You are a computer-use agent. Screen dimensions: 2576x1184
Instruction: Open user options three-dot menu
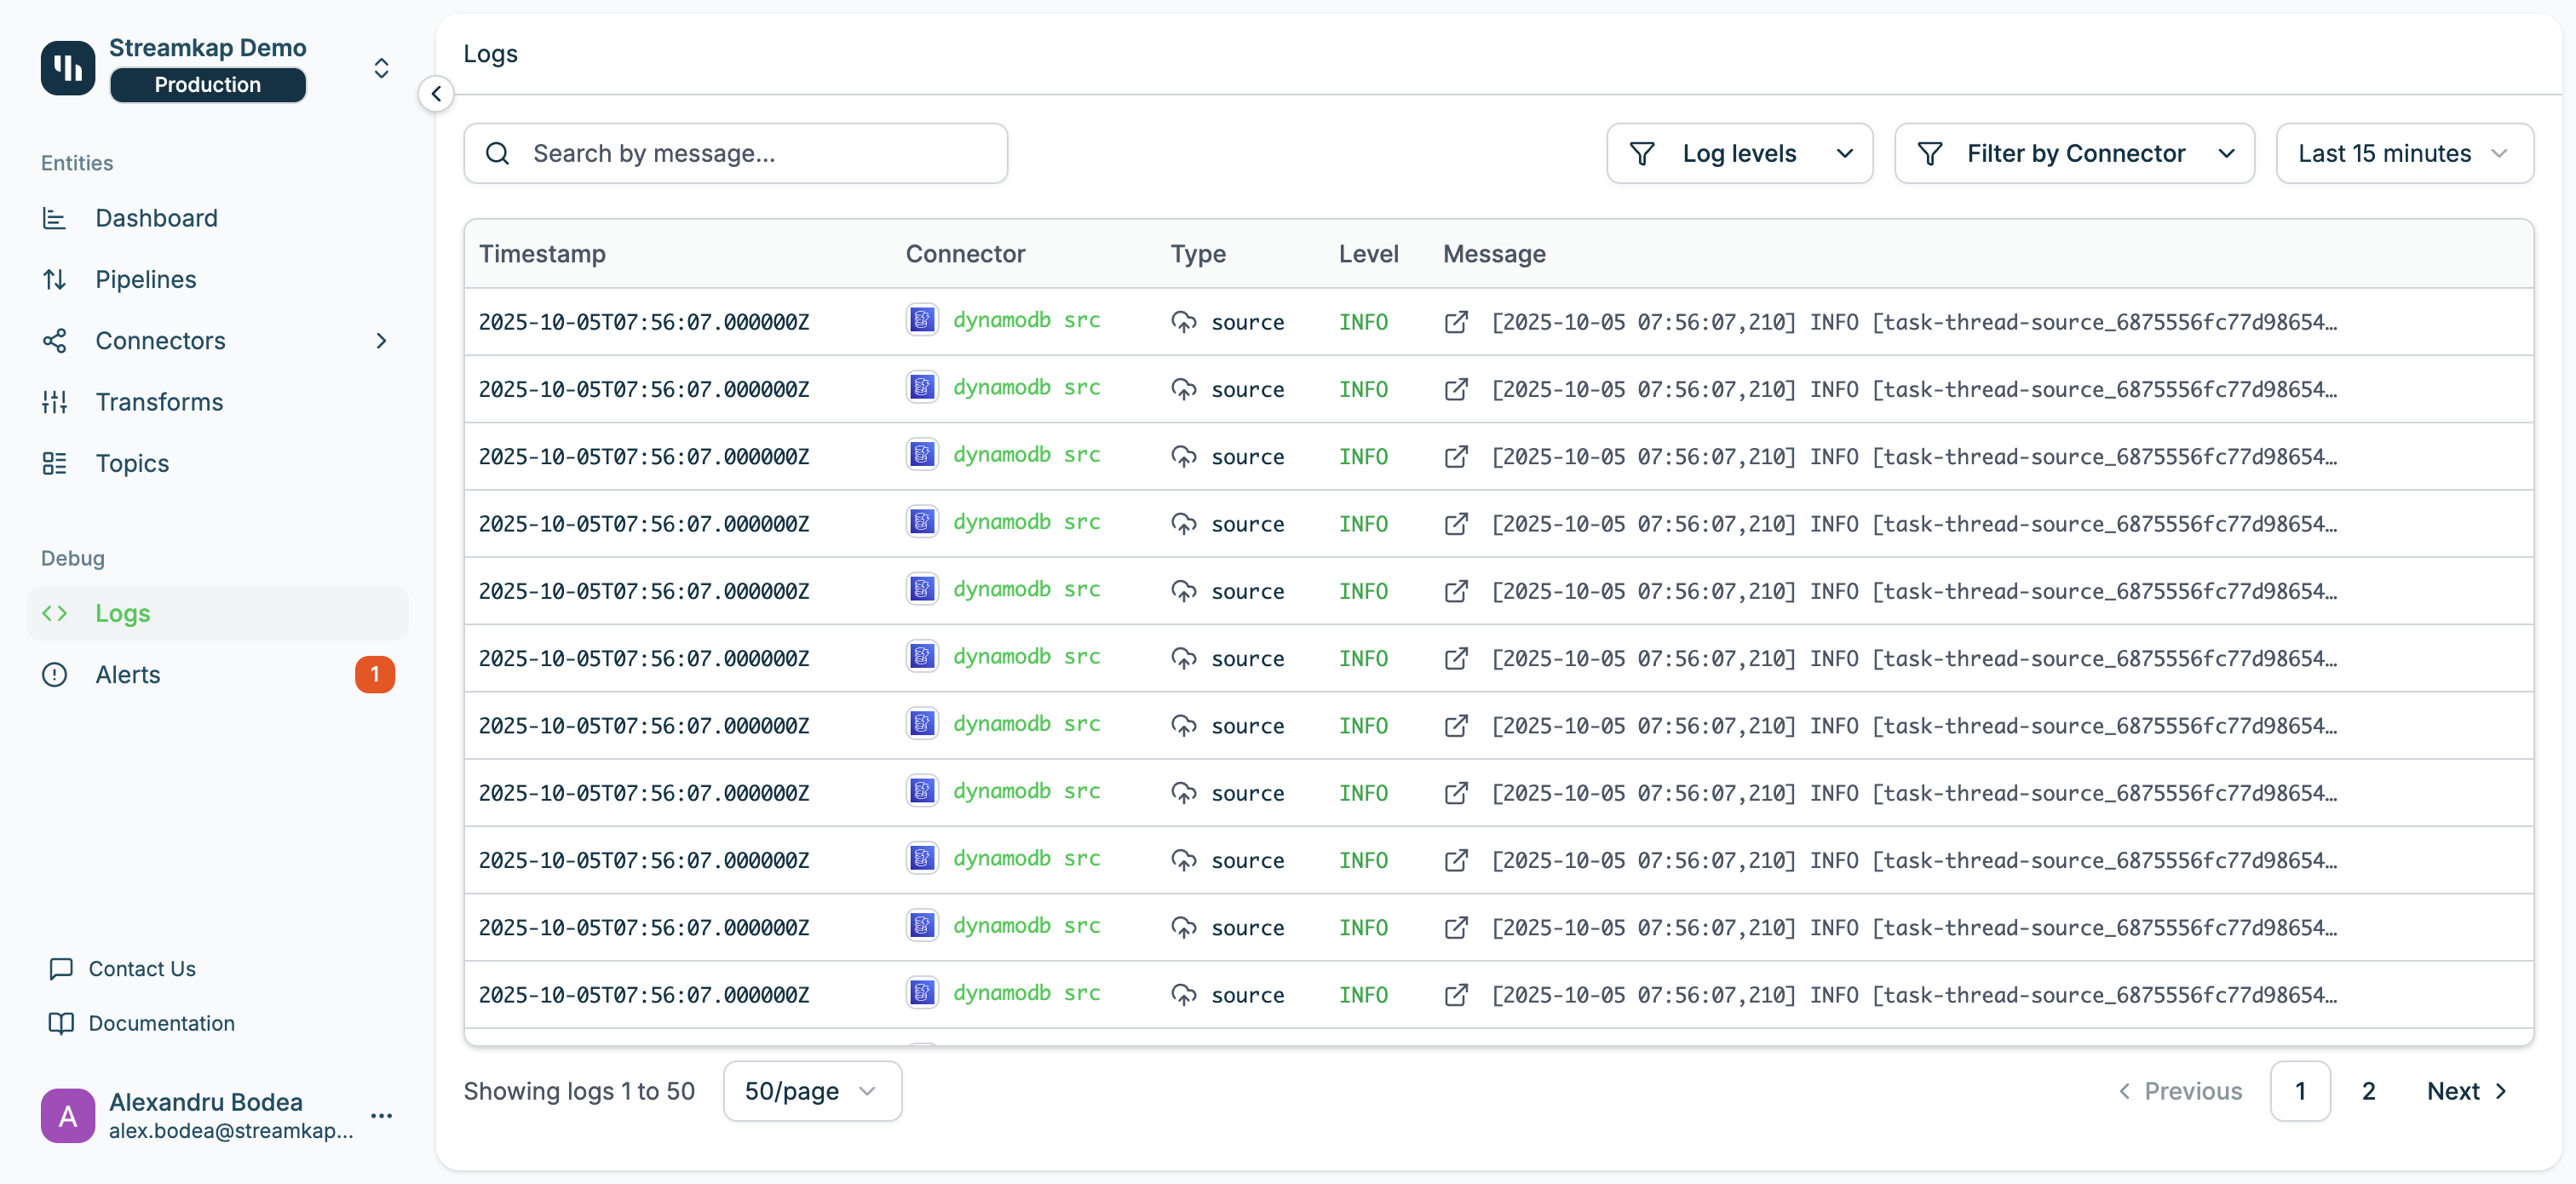click(x=381, y=1115)
